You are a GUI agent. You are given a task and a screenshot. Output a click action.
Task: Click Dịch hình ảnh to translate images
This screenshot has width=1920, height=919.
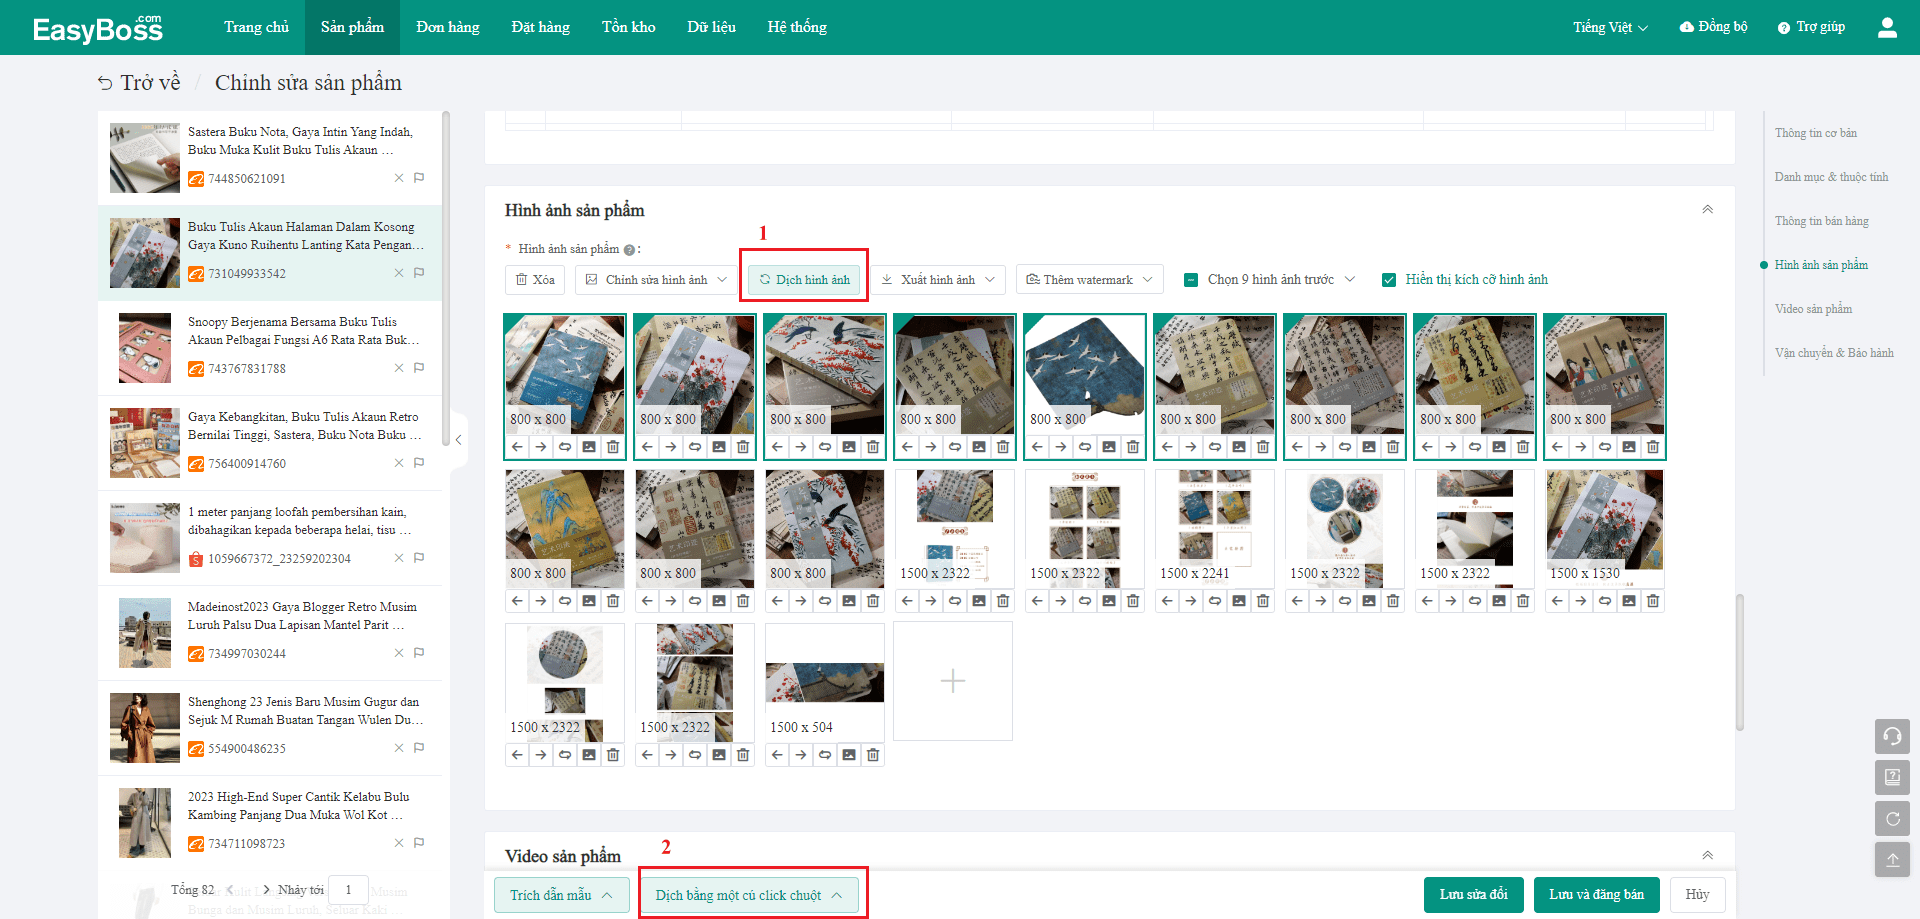tap(805, 280)
